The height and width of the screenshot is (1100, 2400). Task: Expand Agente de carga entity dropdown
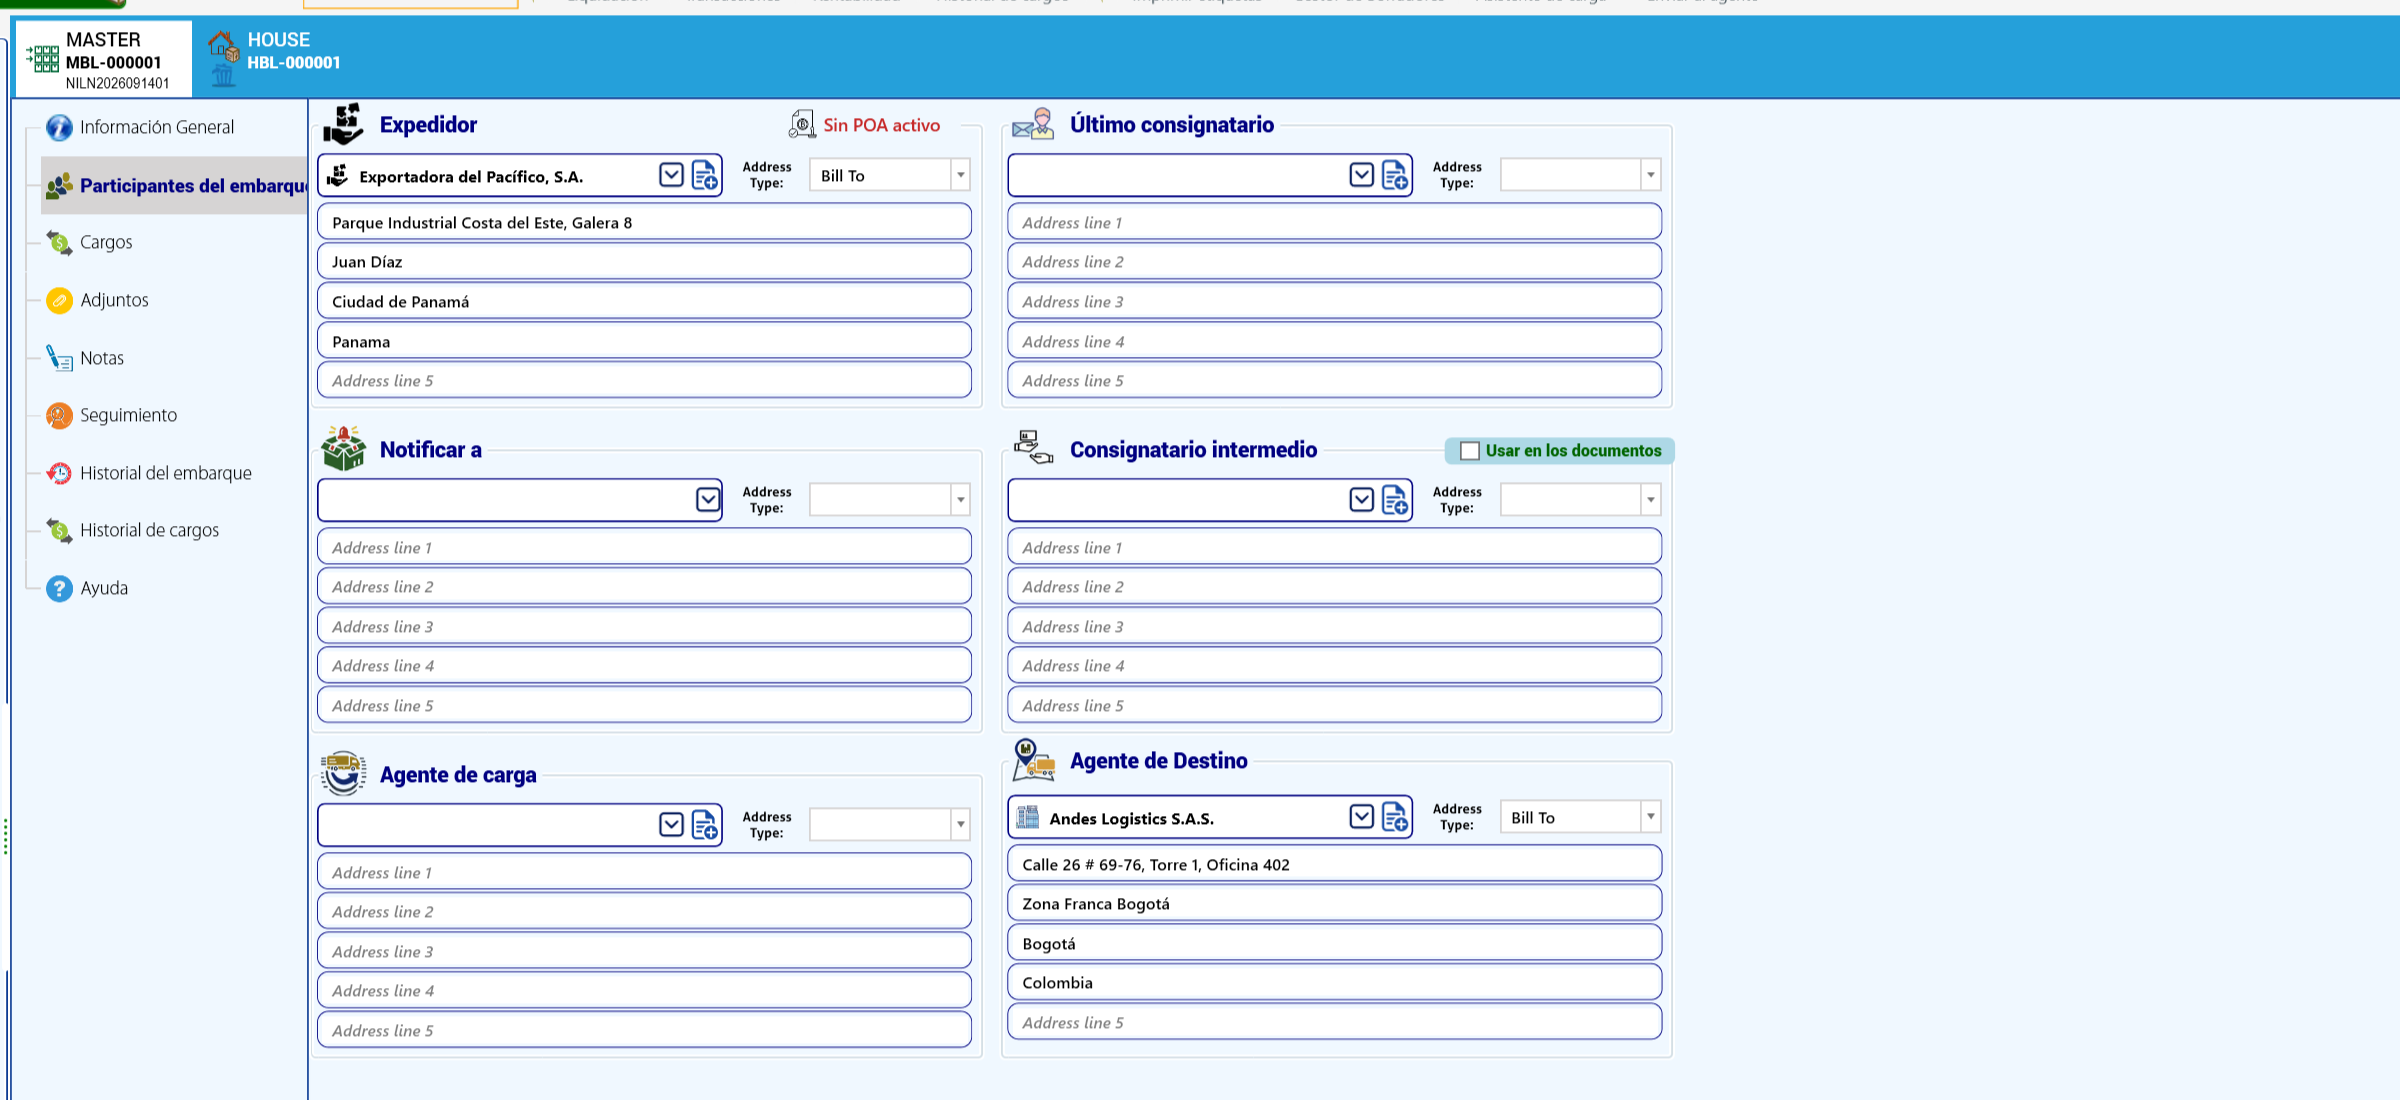[x=671, y=825]
